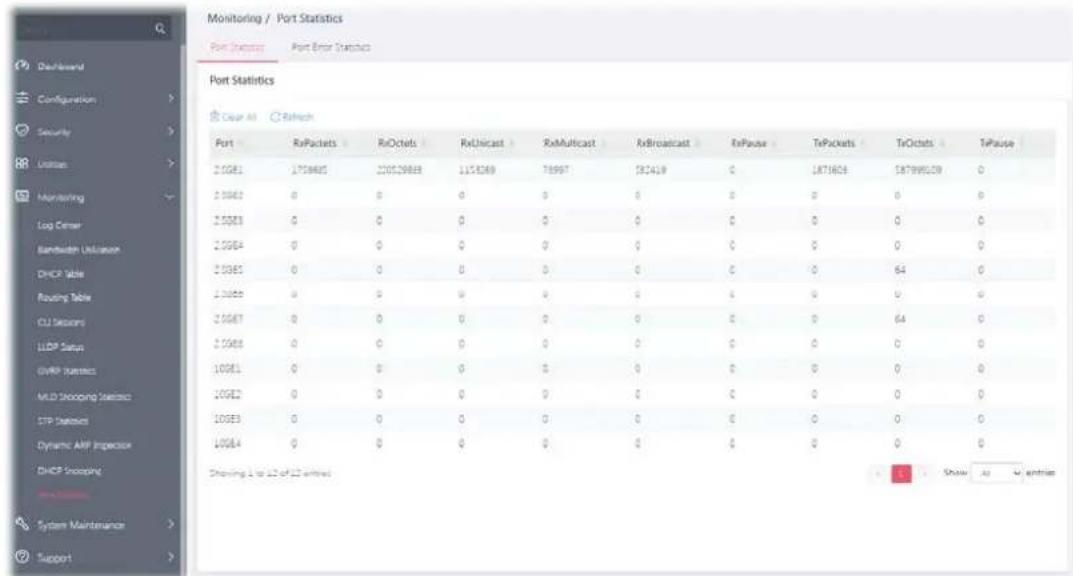The width and height of the screenshot is (1073, 576).
Task: Click the Monitoring breadcrumb link
Action: (234, 18)
